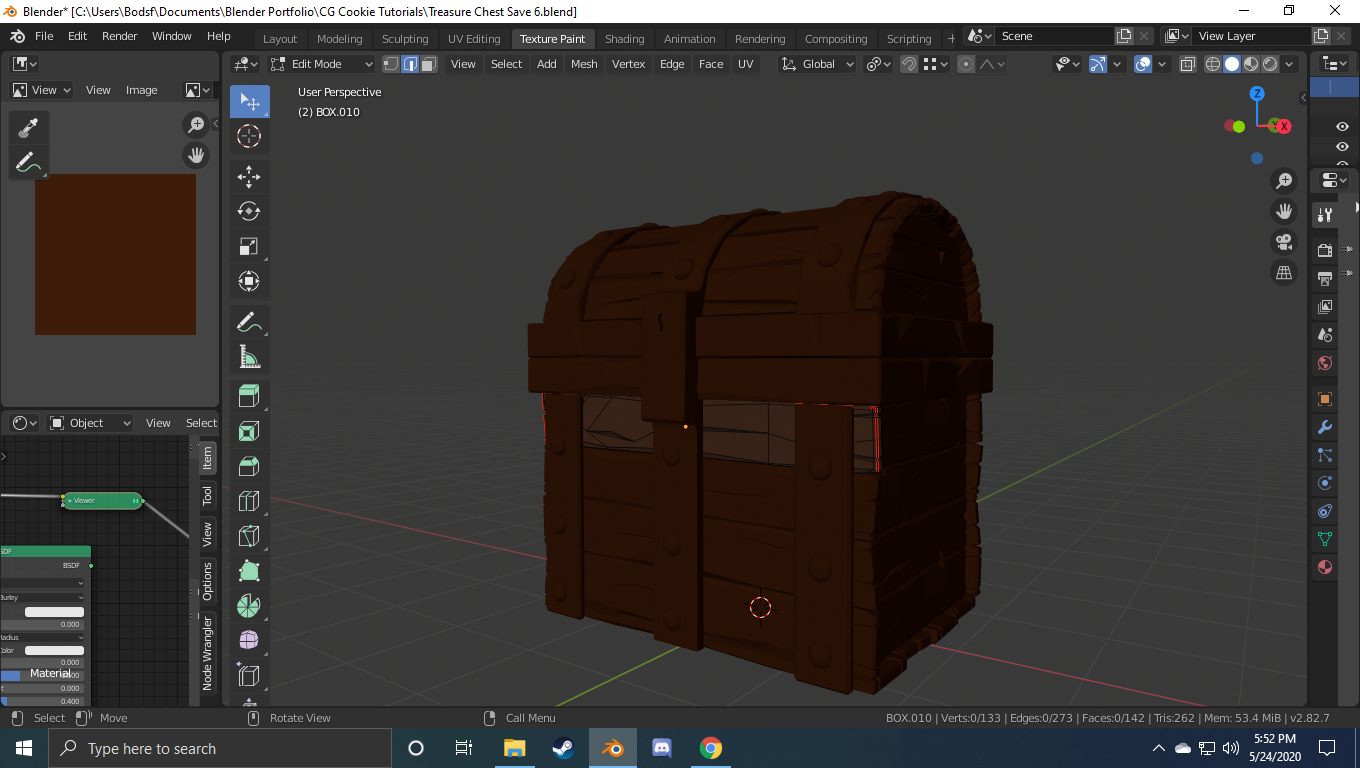Pick the Annotate tool in the 3D viewport

click(x=249, y=322)
